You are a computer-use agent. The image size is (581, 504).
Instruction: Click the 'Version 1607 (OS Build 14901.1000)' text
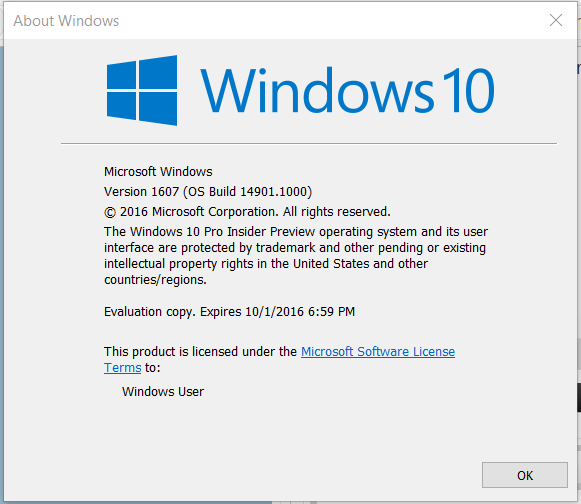point(208,192)
